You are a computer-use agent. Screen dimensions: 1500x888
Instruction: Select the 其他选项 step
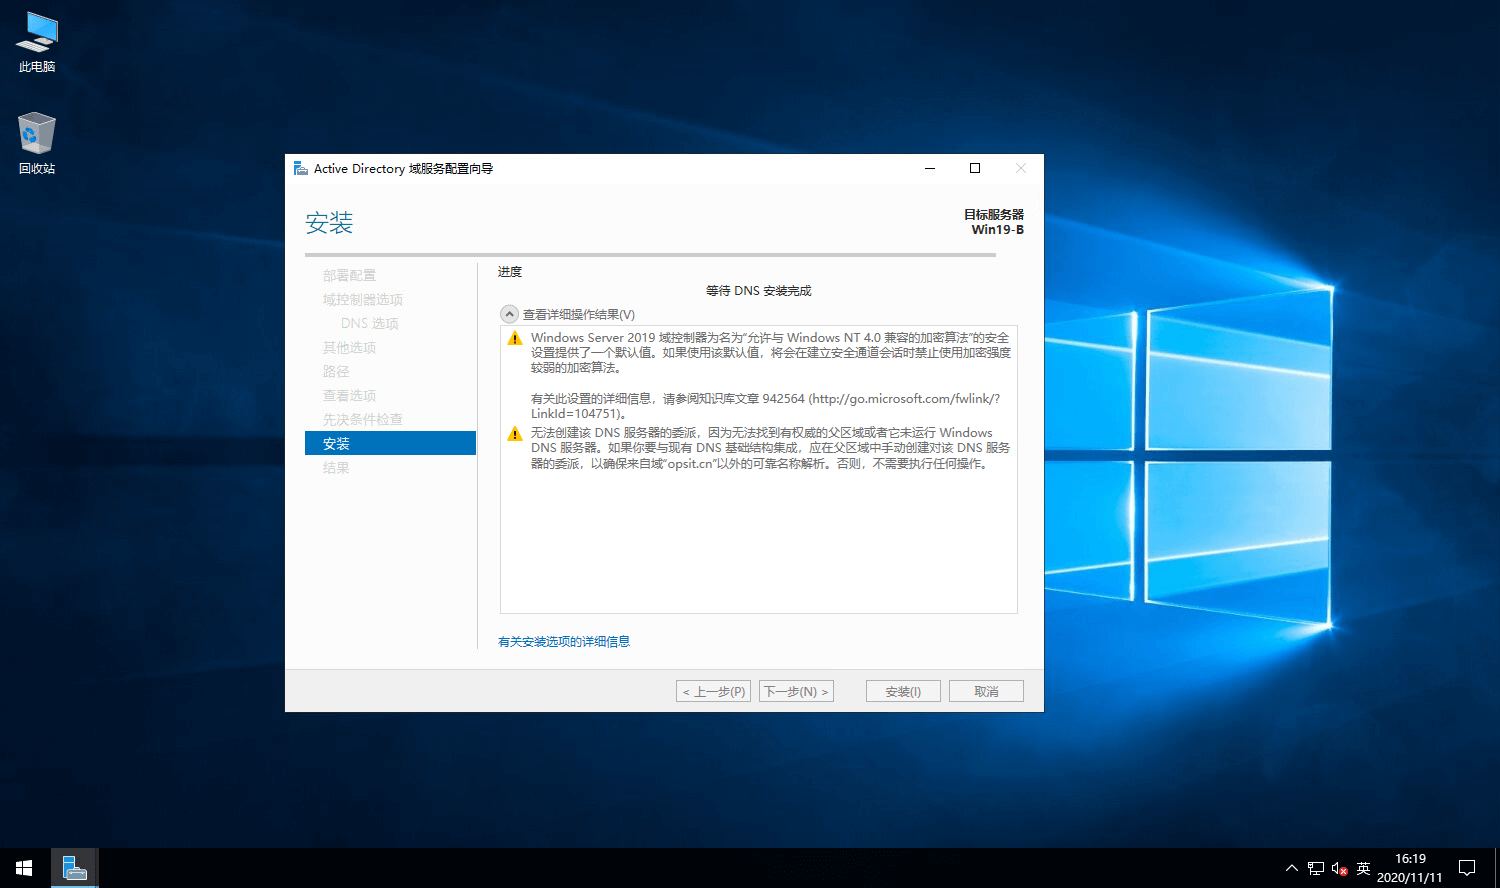point(349,347)
